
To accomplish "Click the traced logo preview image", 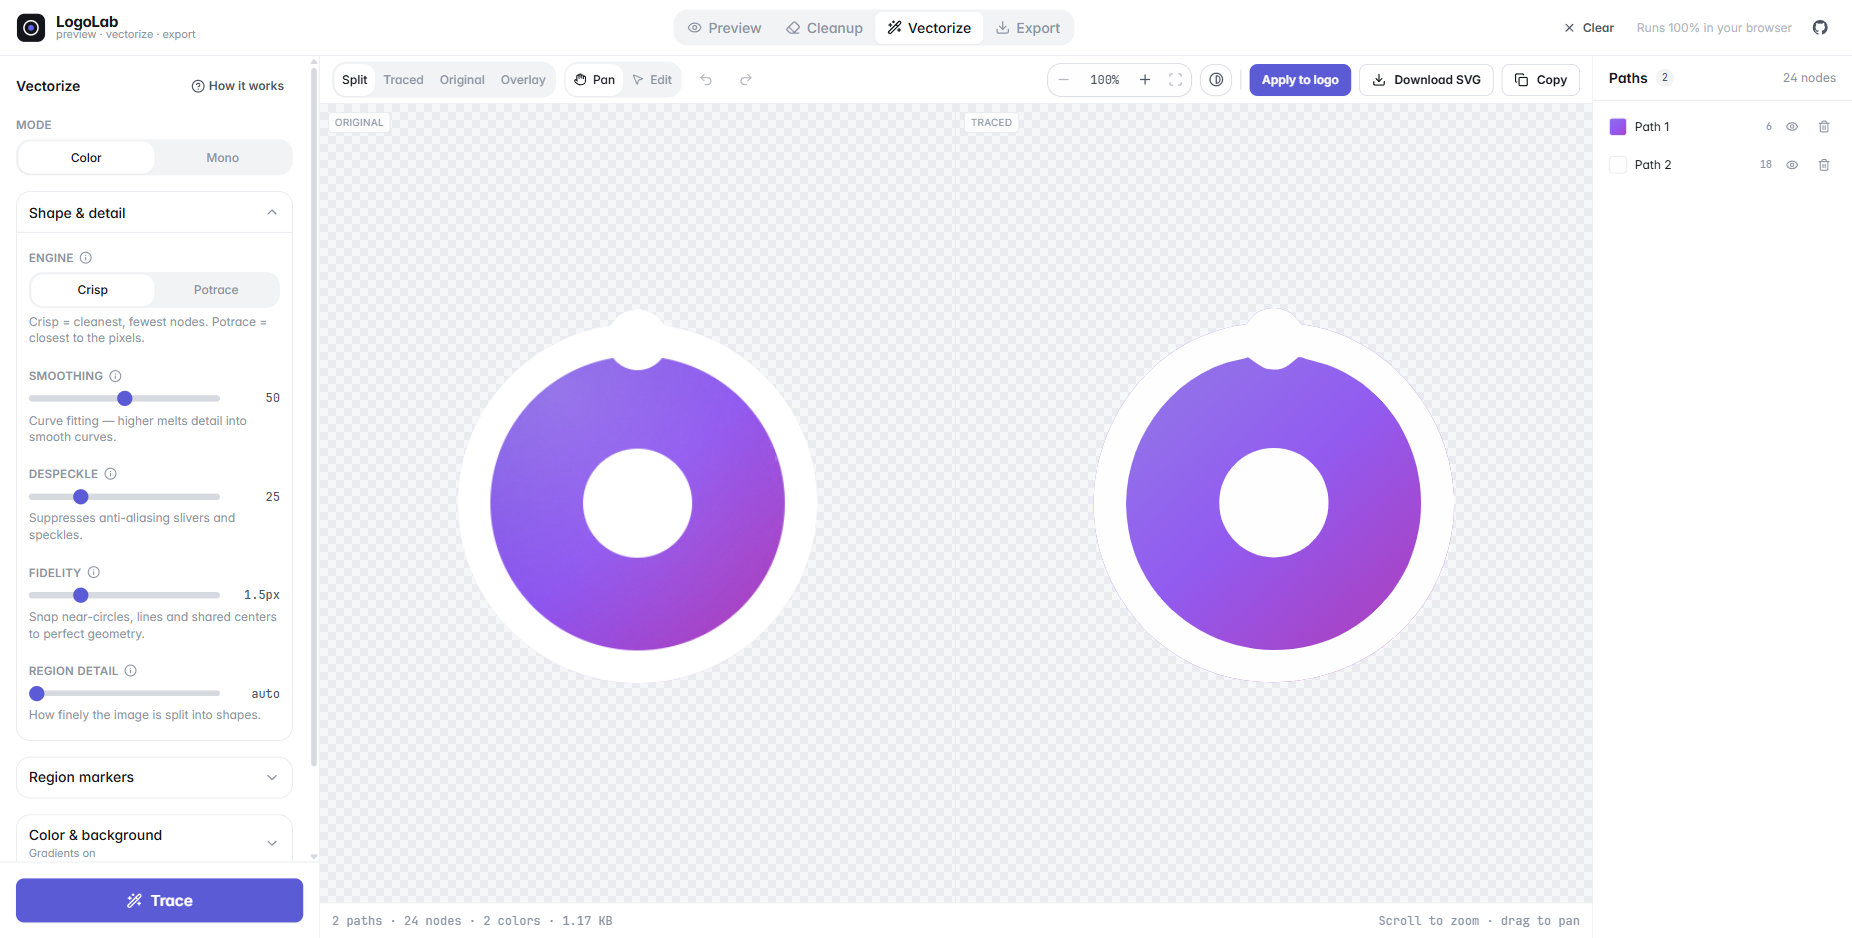I will coord(1274,497).
